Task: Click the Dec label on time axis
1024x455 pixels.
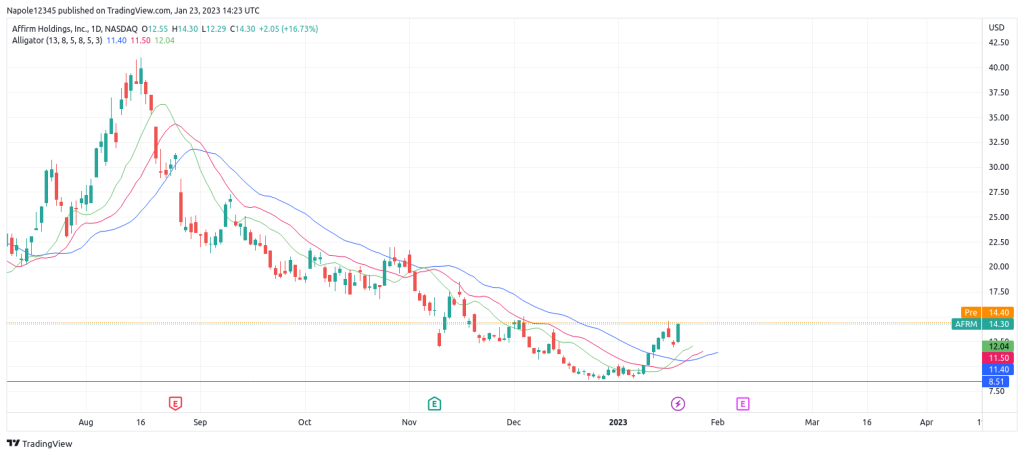Action: click(x=513, y=422)
